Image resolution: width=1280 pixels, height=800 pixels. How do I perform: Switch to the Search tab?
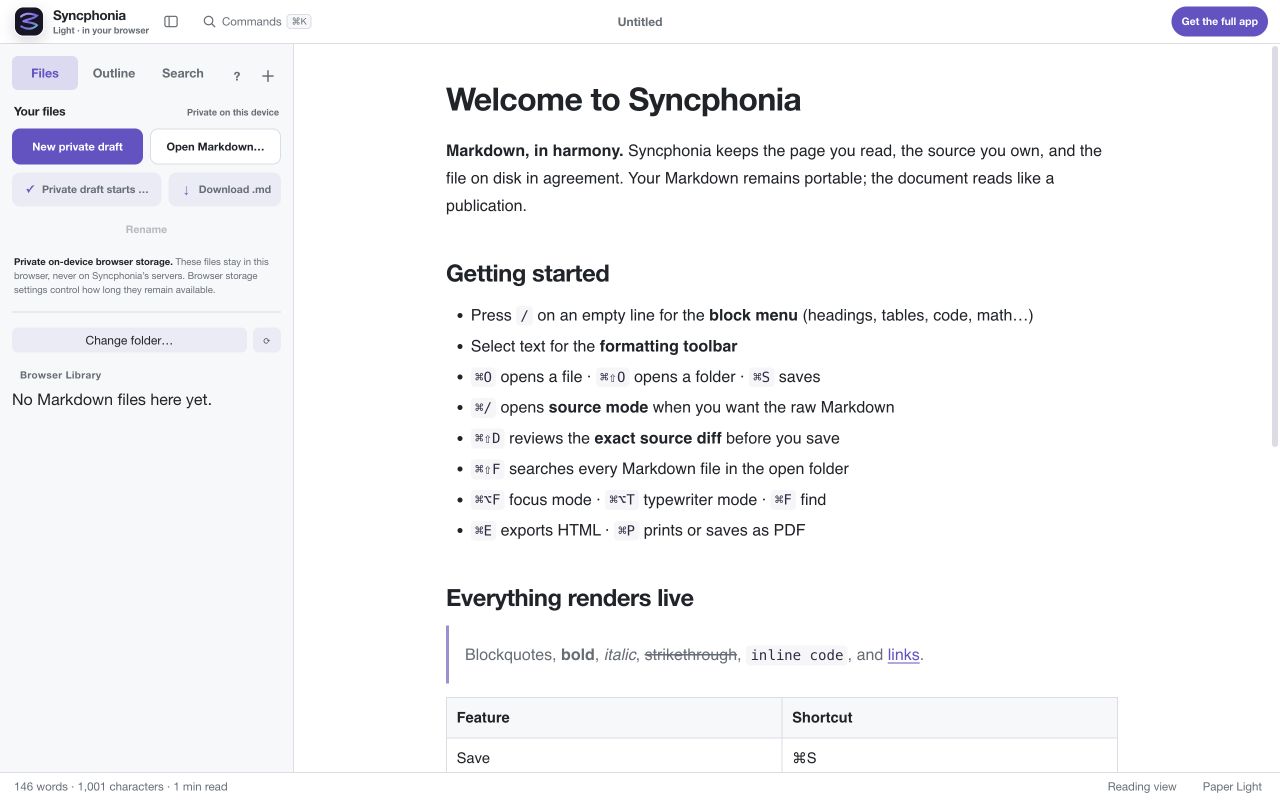pyautogui.click(x=183, y=73)
